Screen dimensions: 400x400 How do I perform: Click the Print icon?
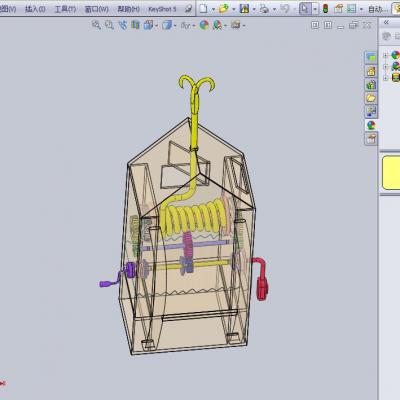click(x=264, y=9)
